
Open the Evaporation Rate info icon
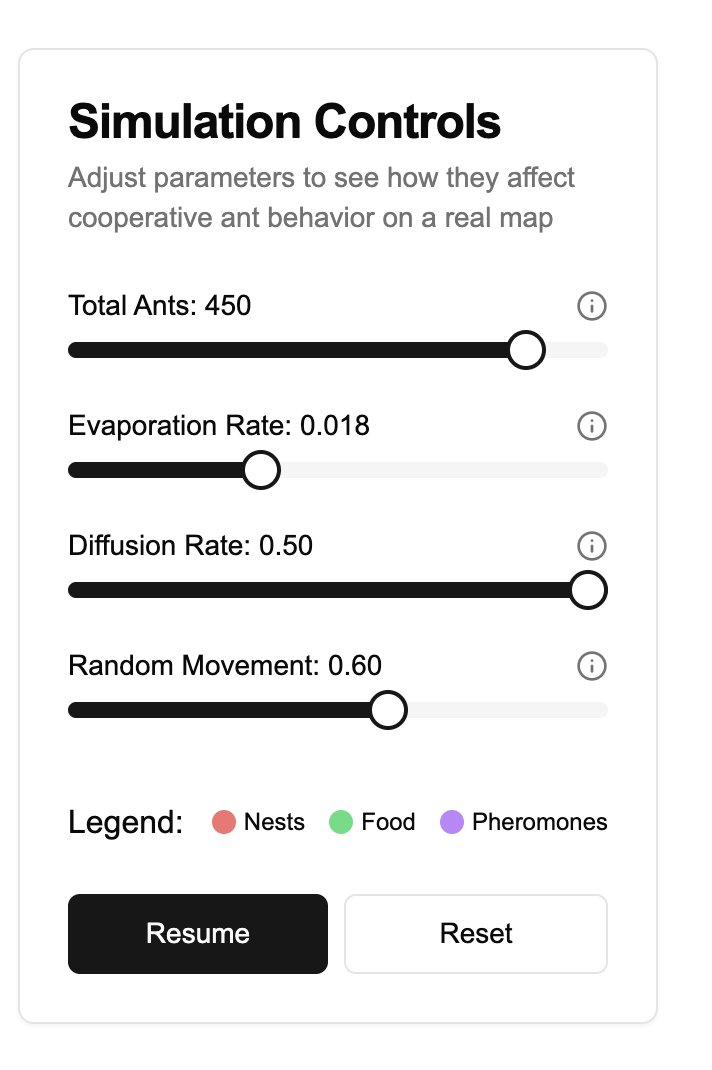[x=591, y=426]
